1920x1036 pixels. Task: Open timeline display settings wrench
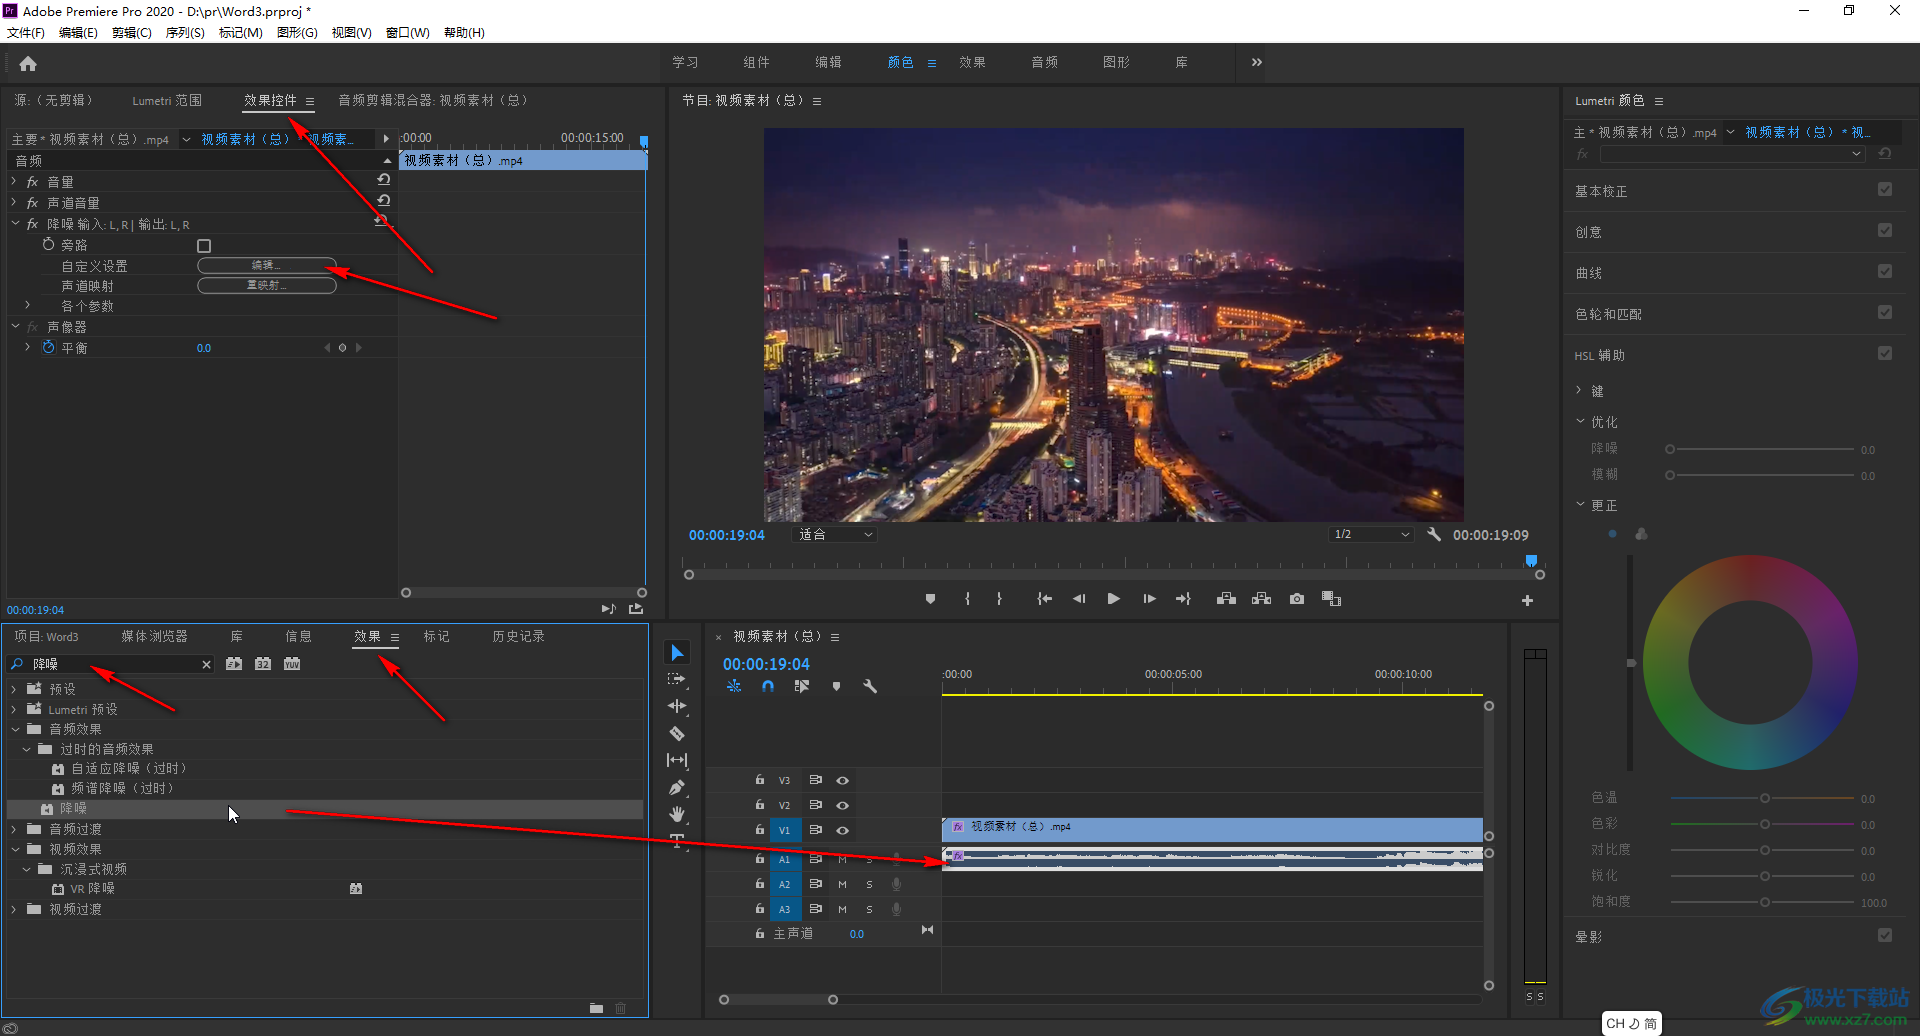[870, 686]
